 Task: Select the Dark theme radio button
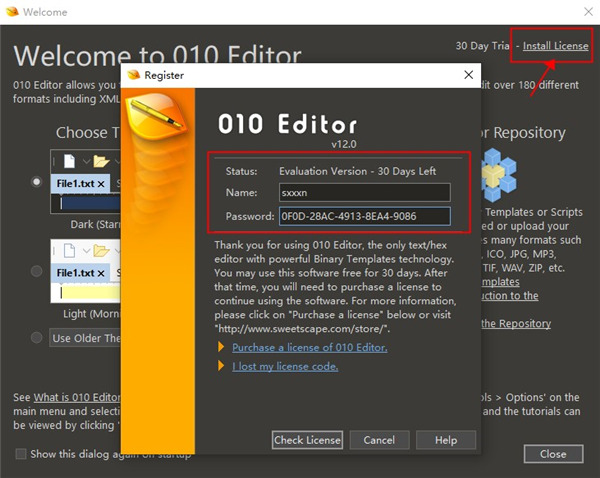tap(37, 182)
